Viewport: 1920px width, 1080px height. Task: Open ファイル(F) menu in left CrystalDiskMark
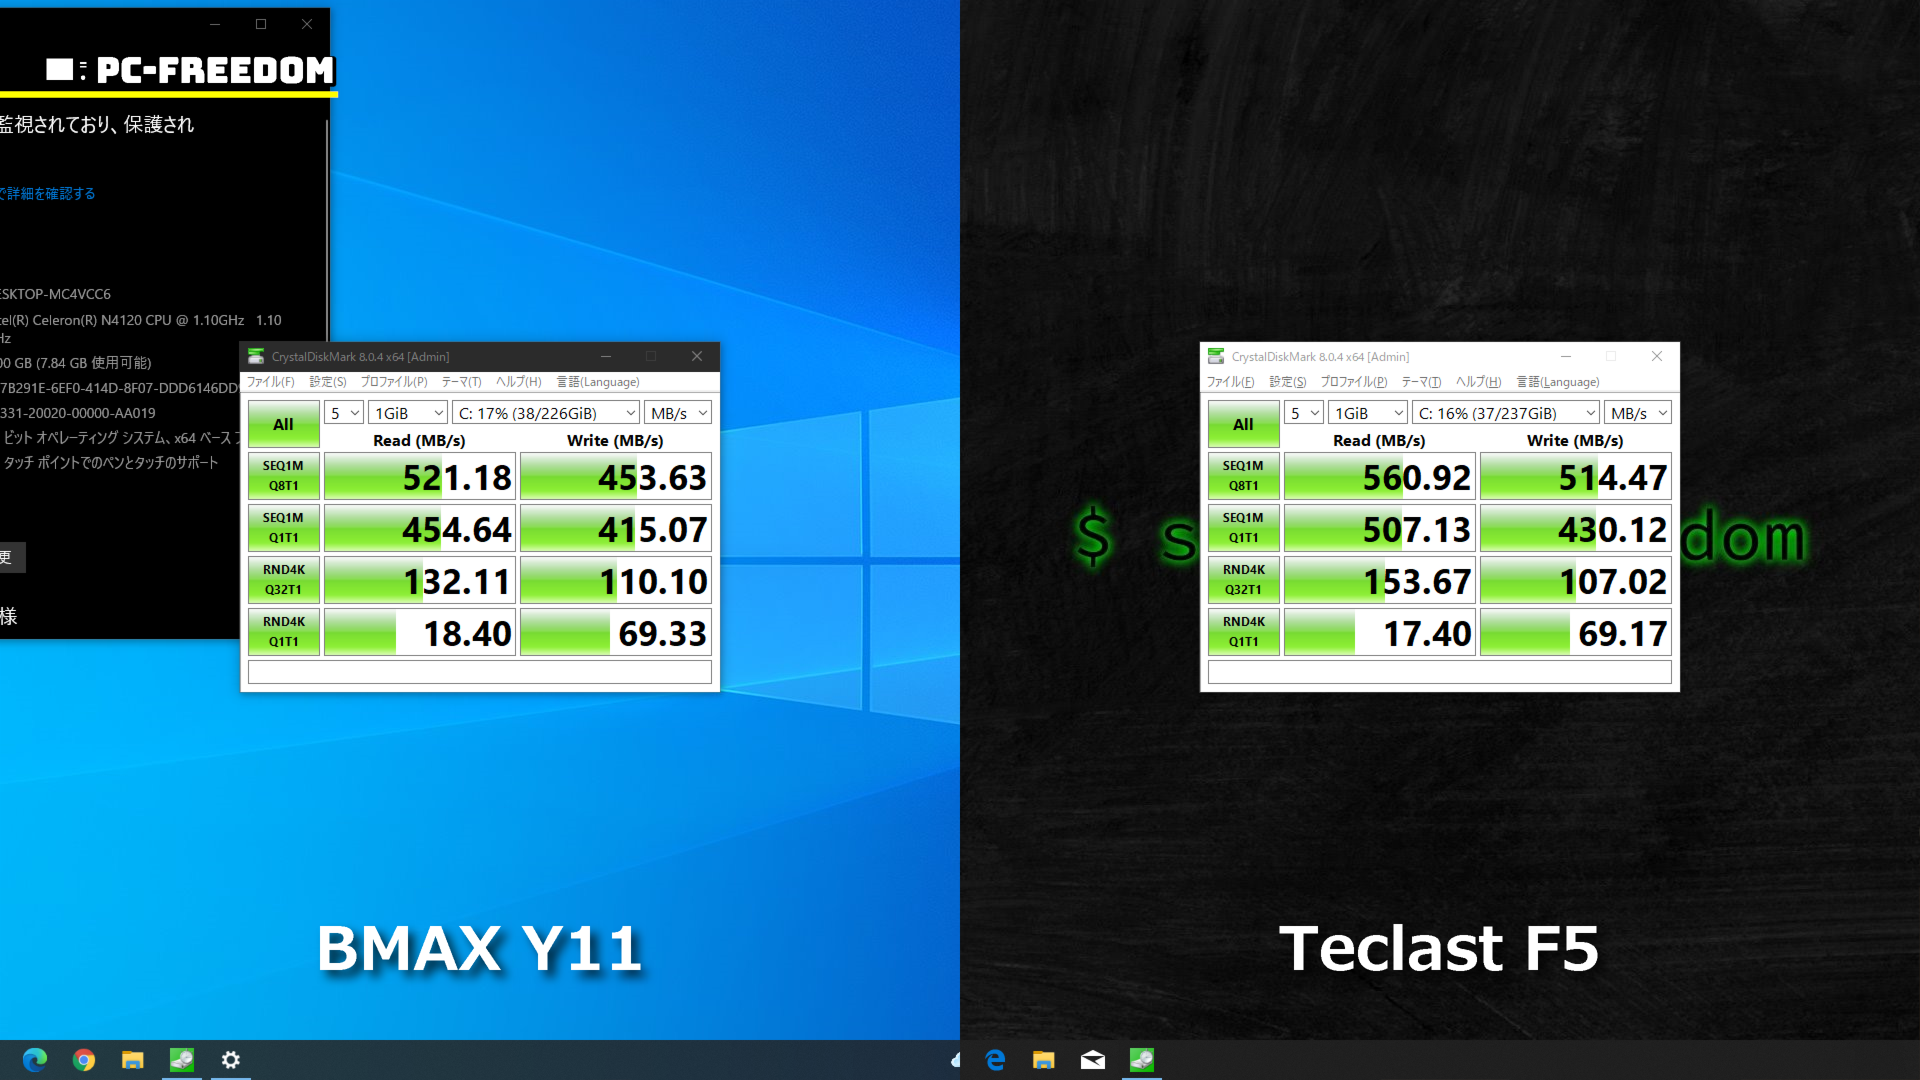point(270,382)
